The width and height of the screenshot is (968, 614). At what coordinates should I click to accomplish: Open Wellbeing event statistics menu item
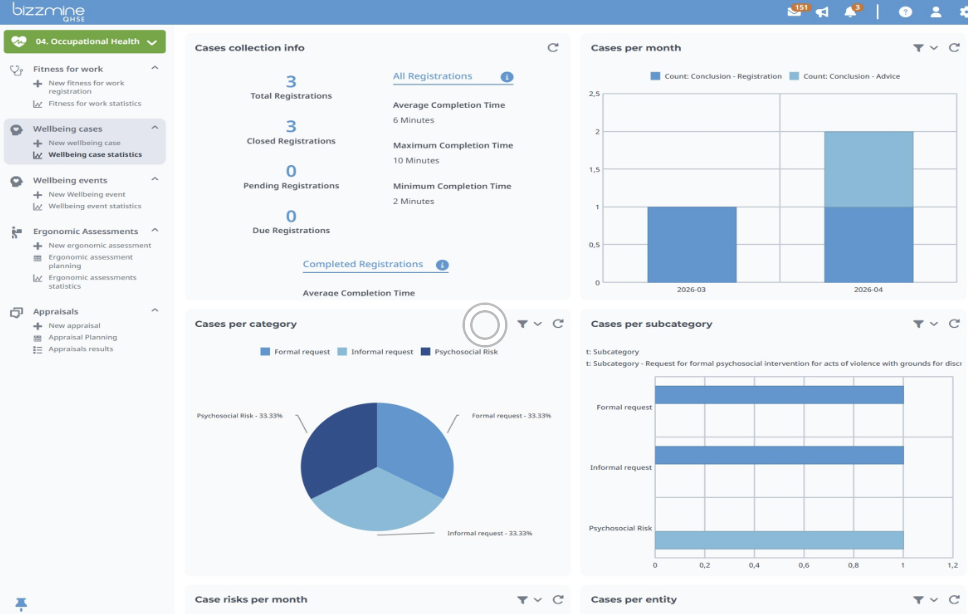(94, 206)
